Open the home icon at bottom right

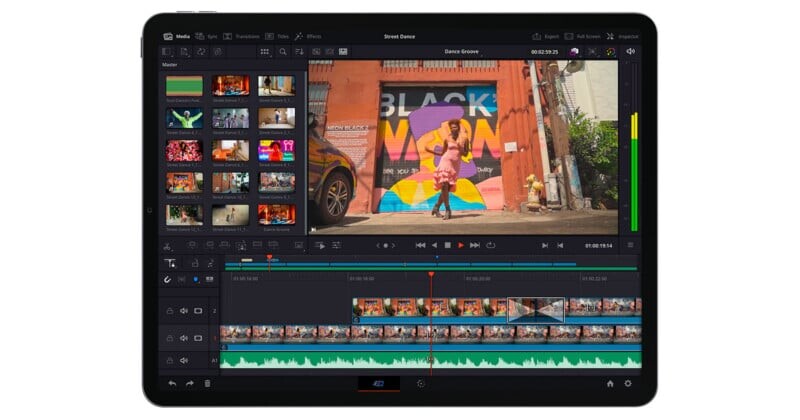(x=610, y=383)
